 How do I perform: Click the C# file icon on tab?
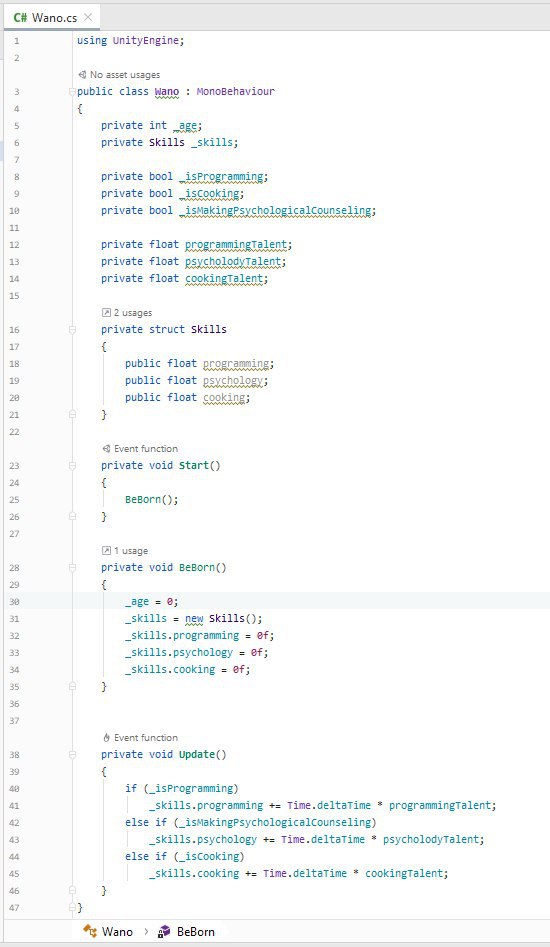coord(21,18)
